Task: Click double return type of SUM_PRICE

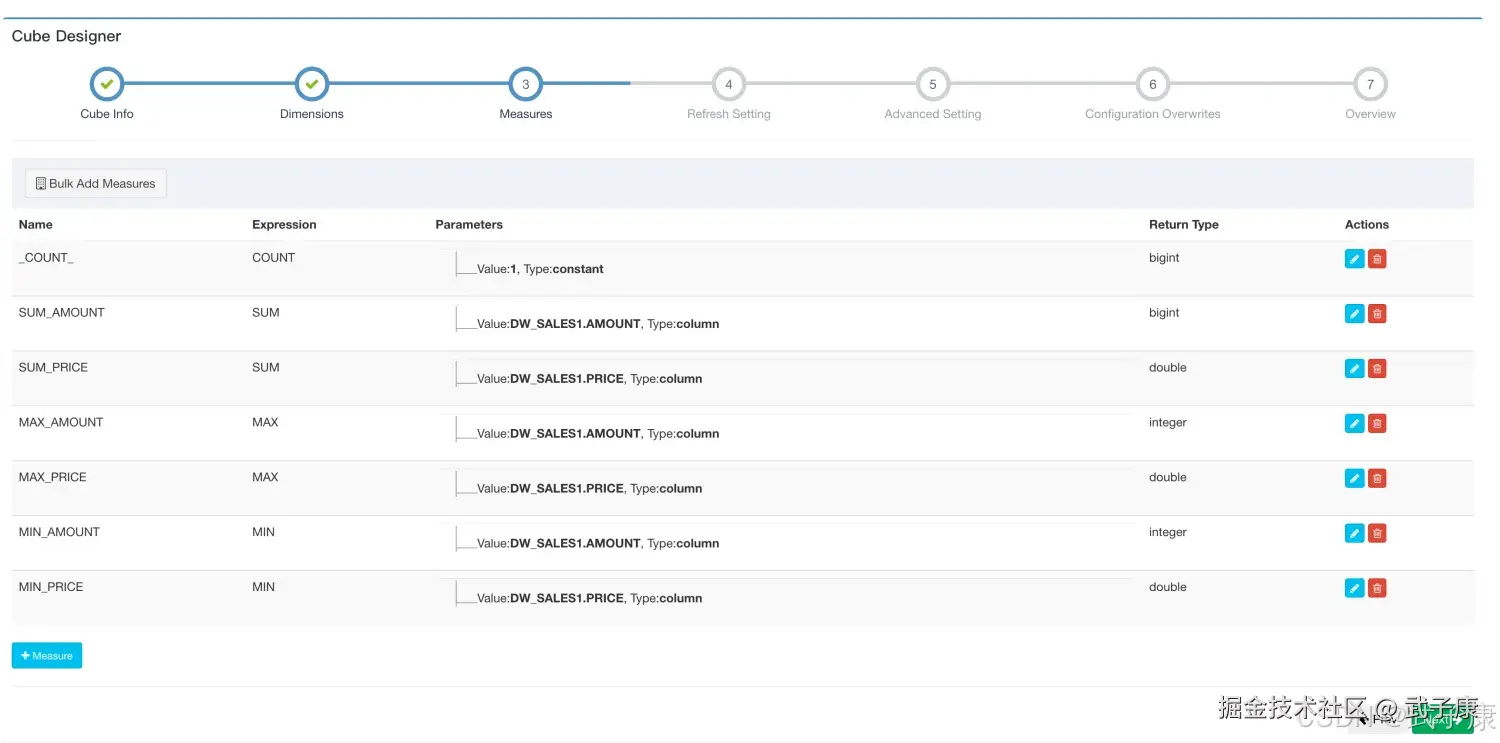Action: click(1168, 368)
